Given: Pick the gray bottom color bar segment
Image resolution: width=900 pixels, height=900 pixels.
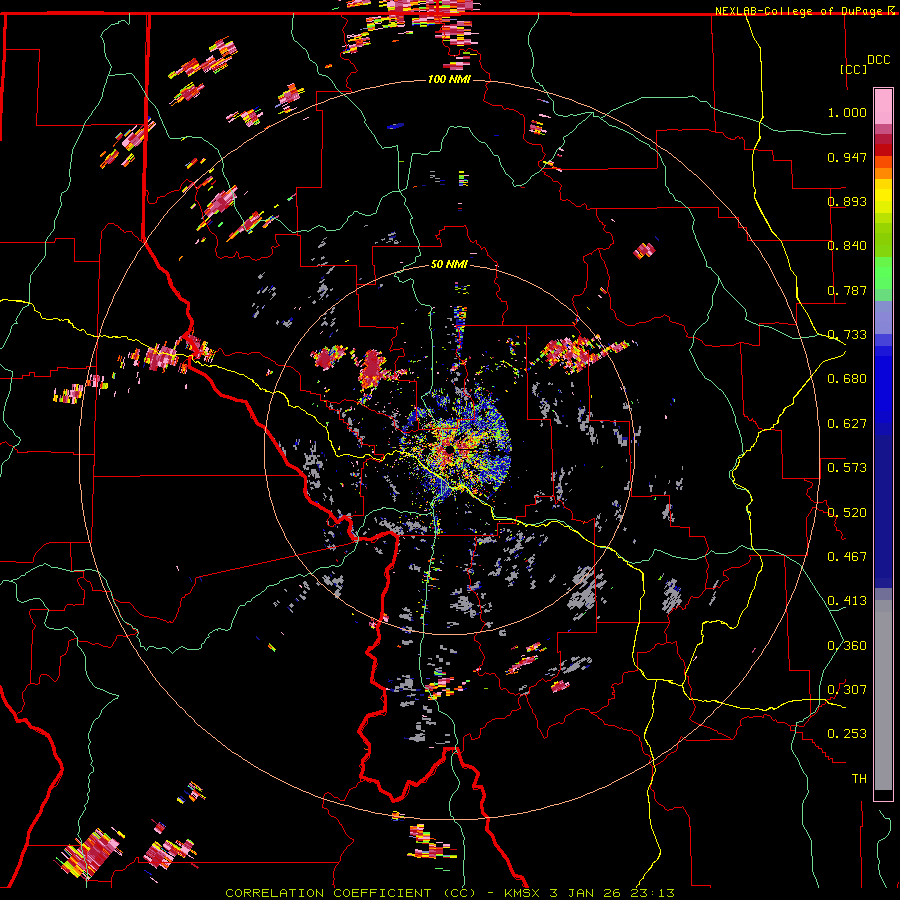Looking at the screenshot, I should (883, 695).
